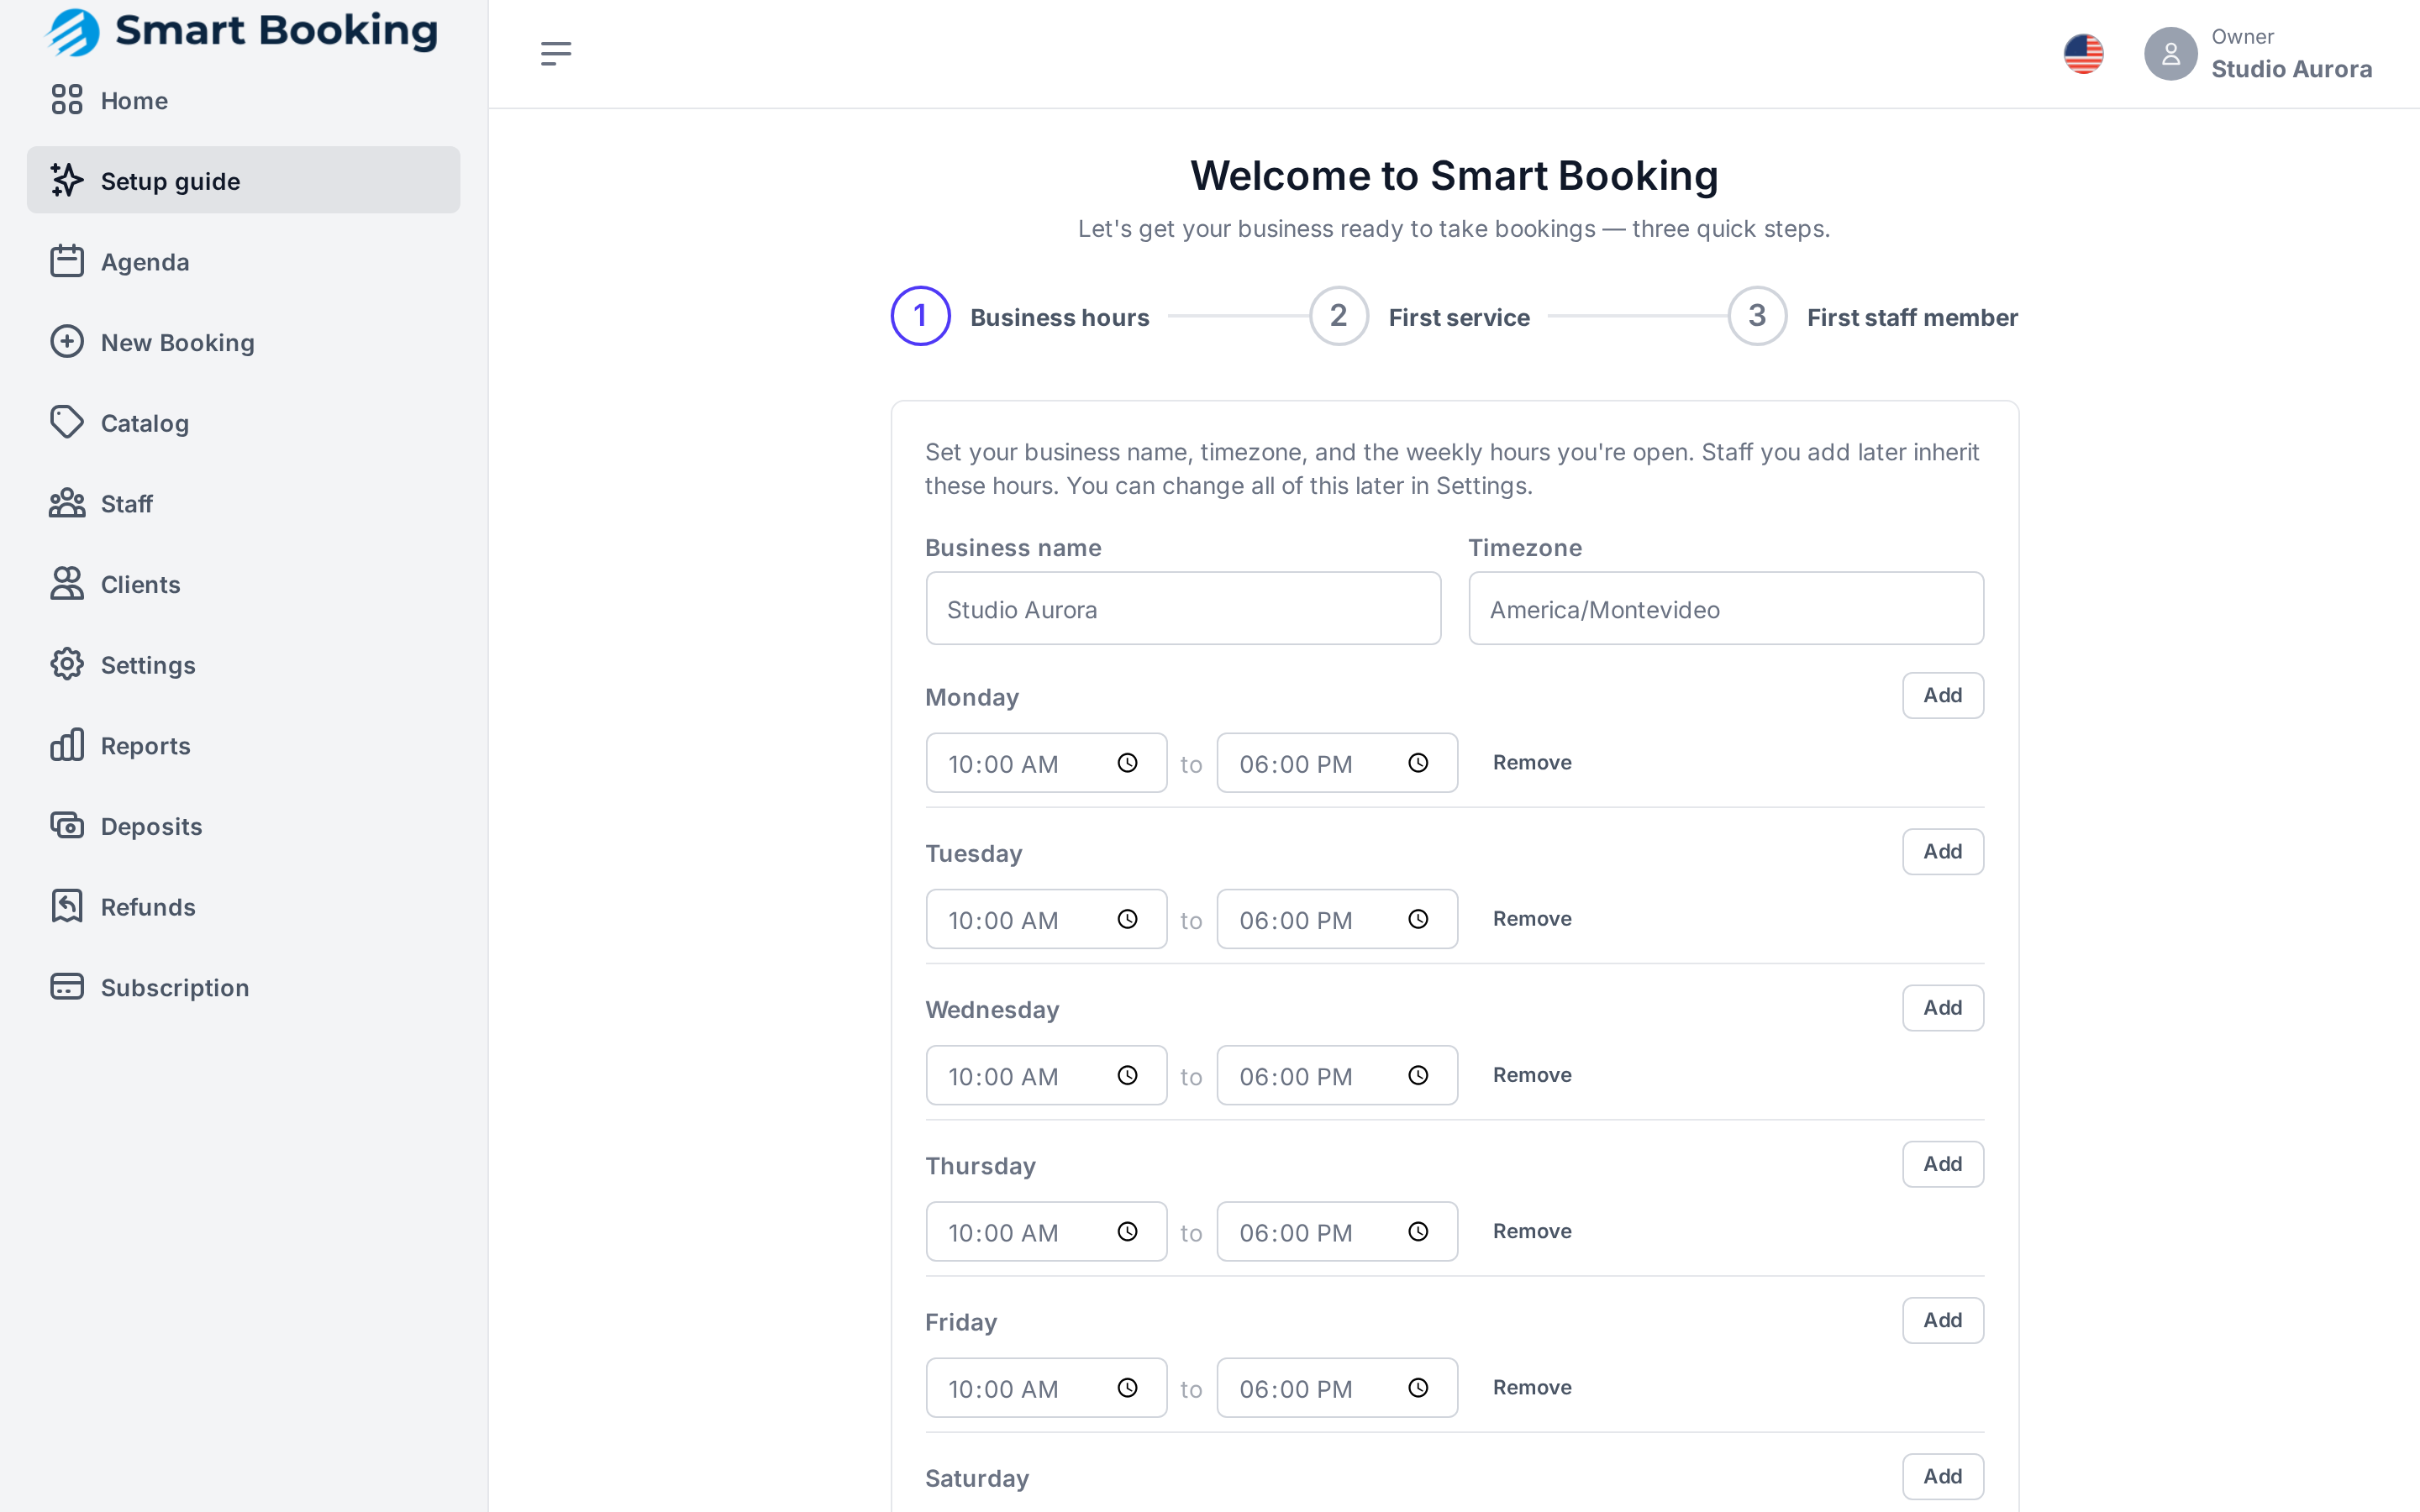This screenshot has width=2420, height=1512.
Task: Click Wednesday's 10:00 AM start time field
Action: tap(1046, 1075)
